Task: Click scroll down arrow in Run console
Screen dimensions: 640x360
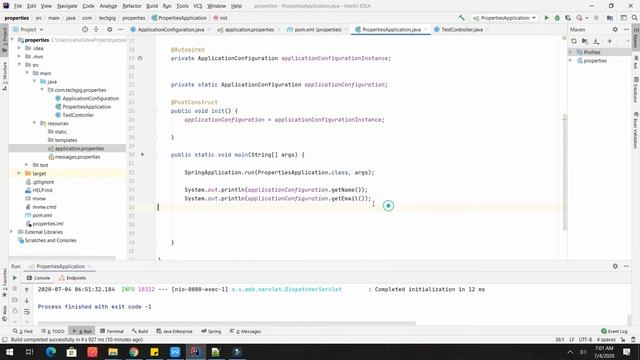Action: point(27,300)
